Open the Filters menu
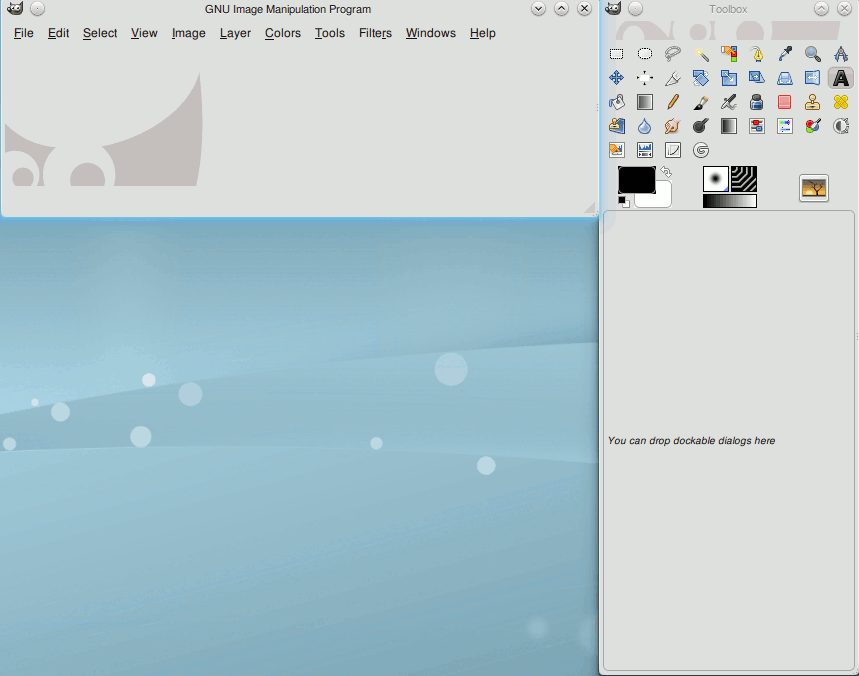 pos(375,33)
